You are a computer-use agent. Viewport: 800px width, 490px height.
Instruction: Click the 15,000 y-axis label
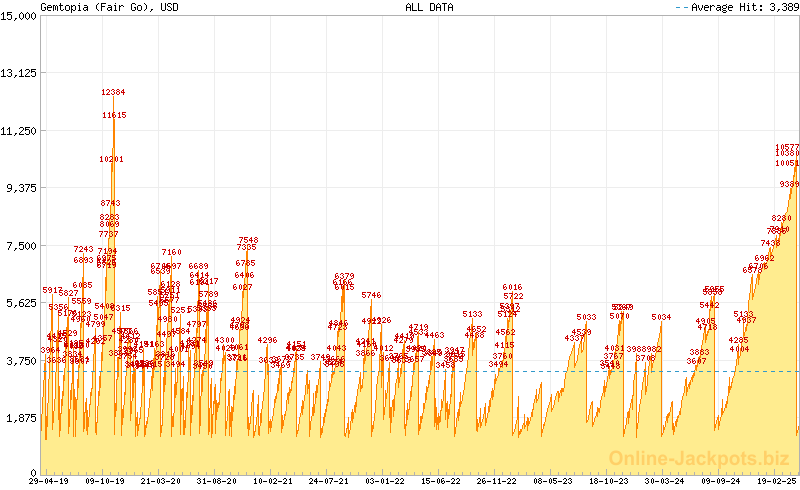[19, 16]
